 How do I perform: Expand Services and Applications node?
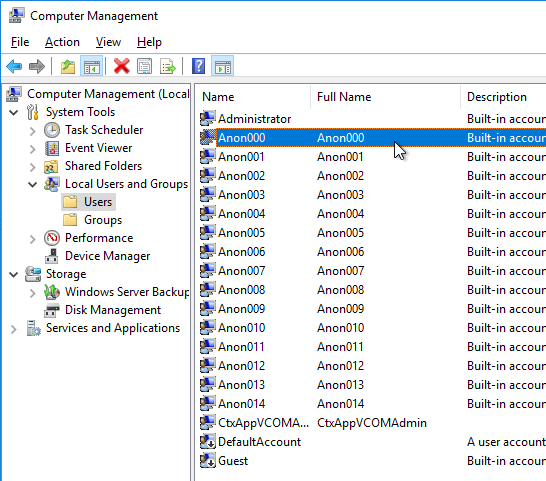tap(14, 329)
